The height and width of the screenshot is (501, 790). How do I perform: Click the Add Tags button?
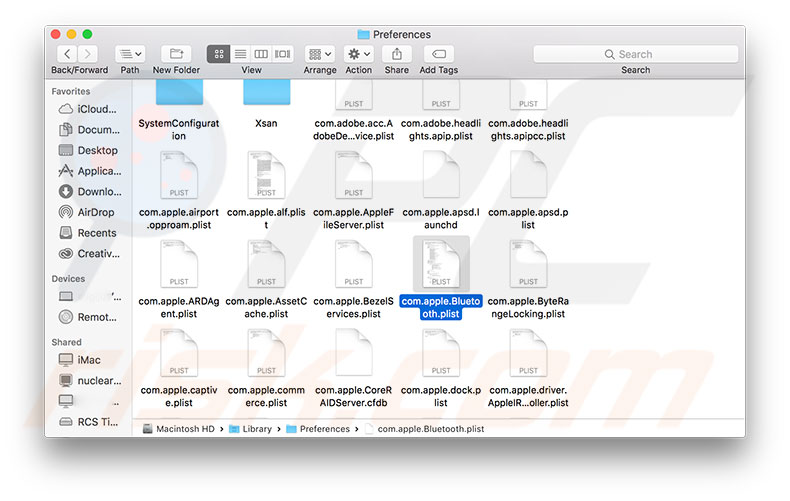[x=439, y=54]
